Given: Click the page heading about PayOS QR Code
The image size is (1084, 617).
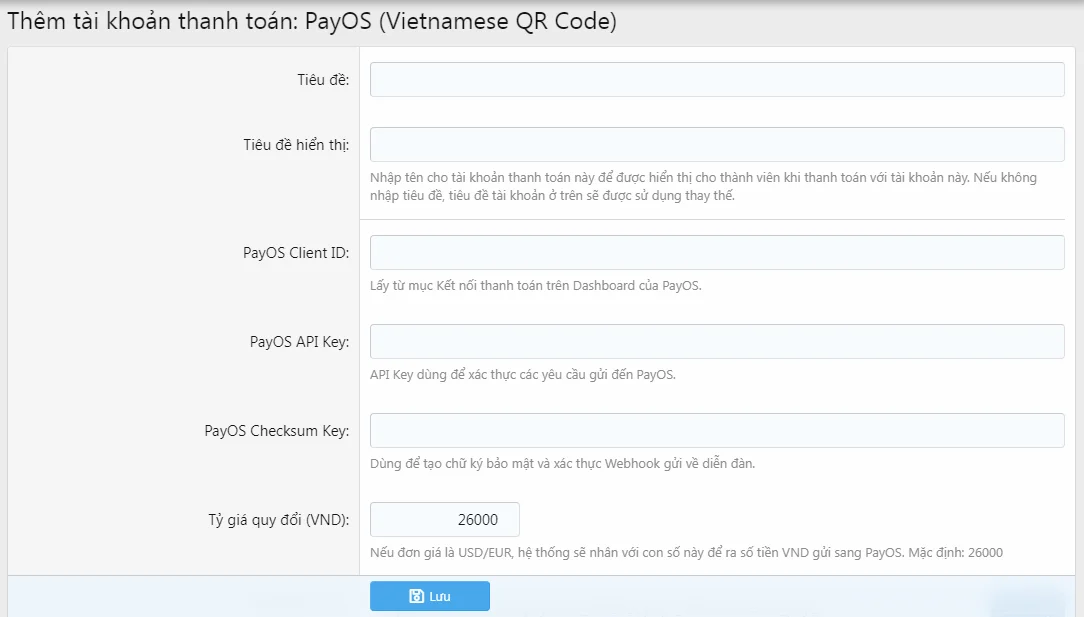Looking at the screenshot, I should click(x=312, y=22).
